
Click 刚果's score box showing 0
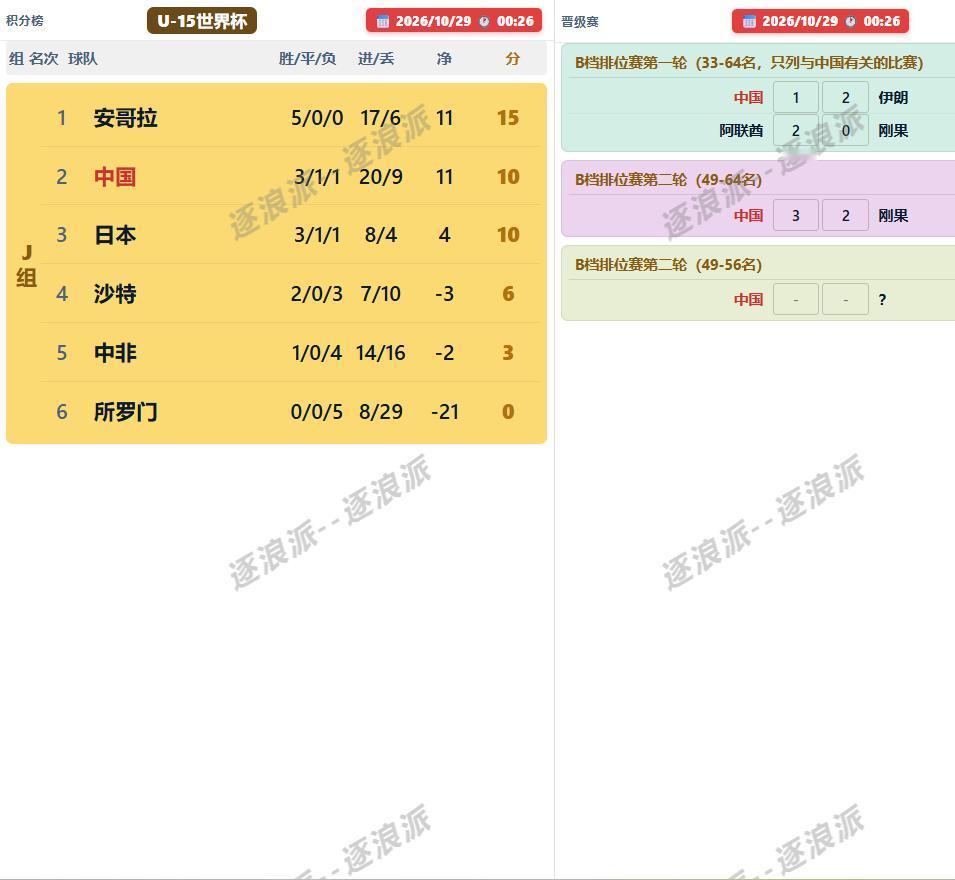(845, 130)
